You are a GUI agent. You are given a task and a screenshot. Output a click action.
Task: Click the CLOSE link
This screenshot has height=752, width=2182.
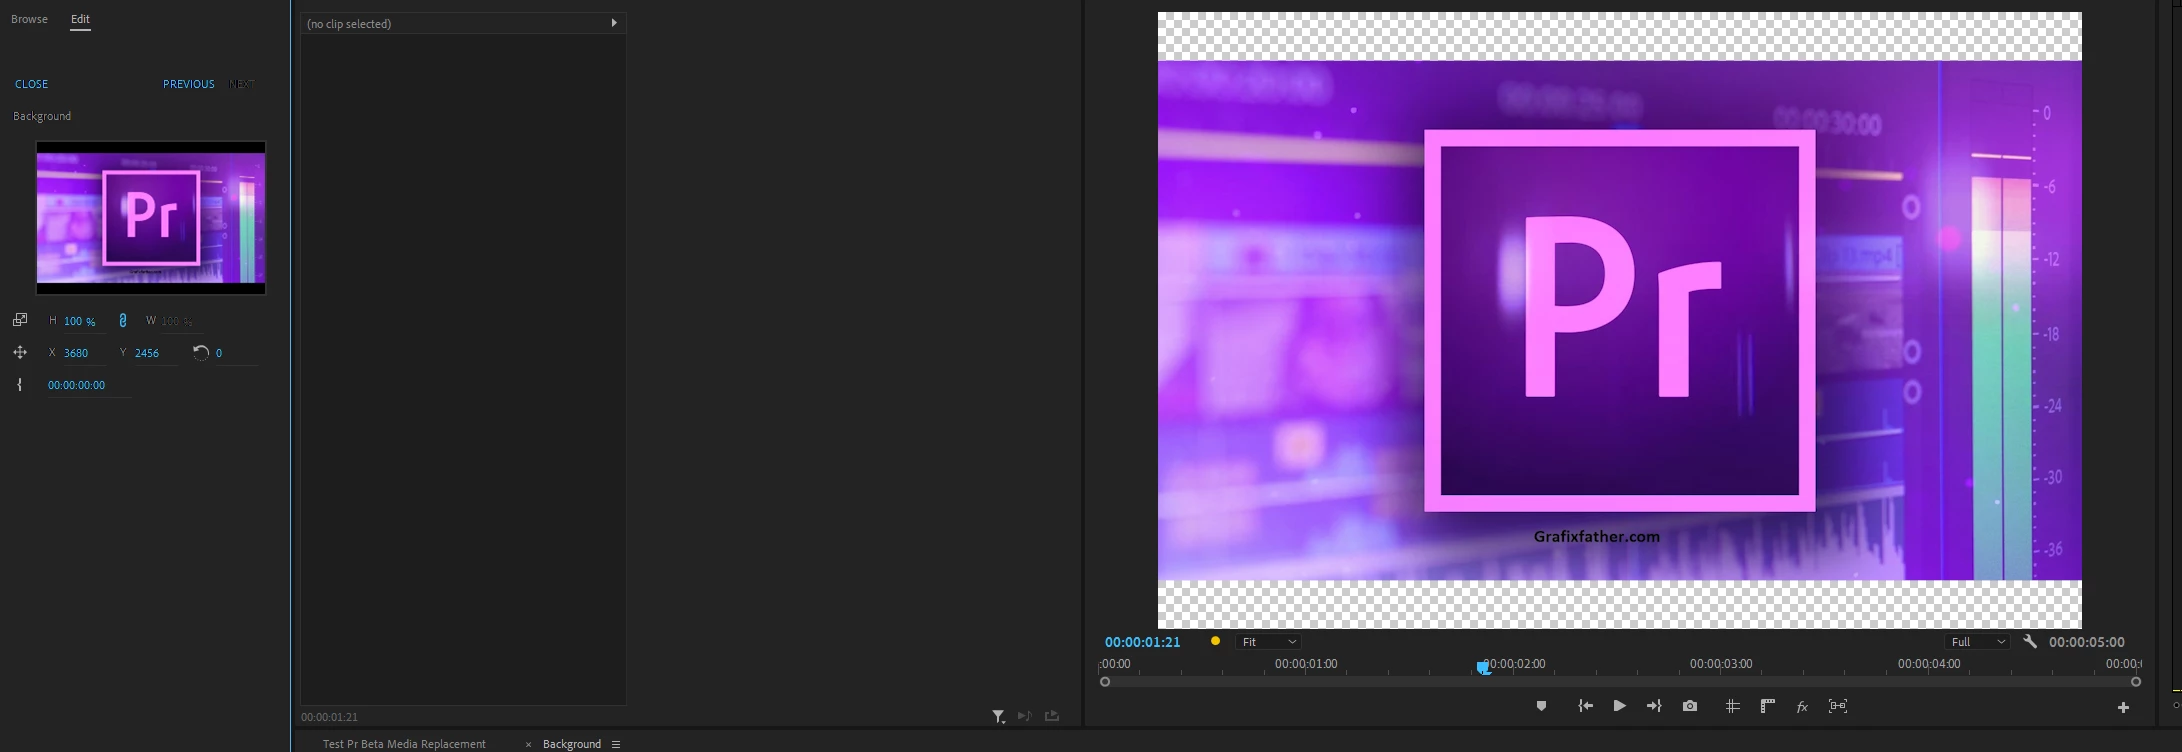[x=31, y=84]
